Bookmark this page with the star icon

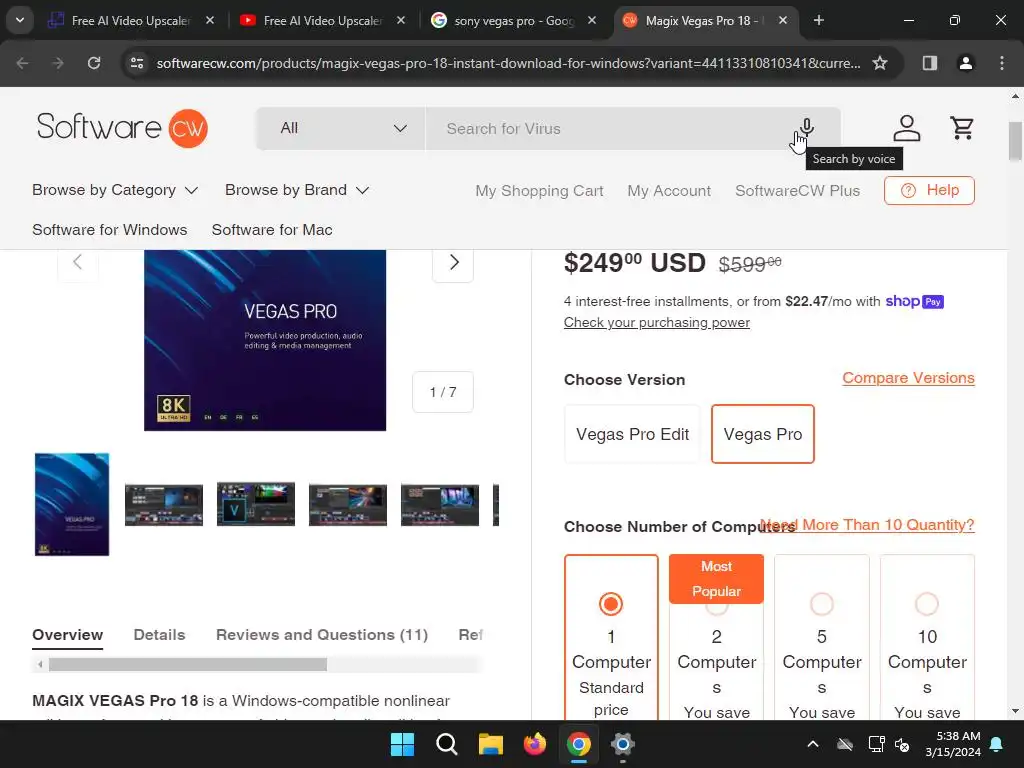click(x=880, y=63)
